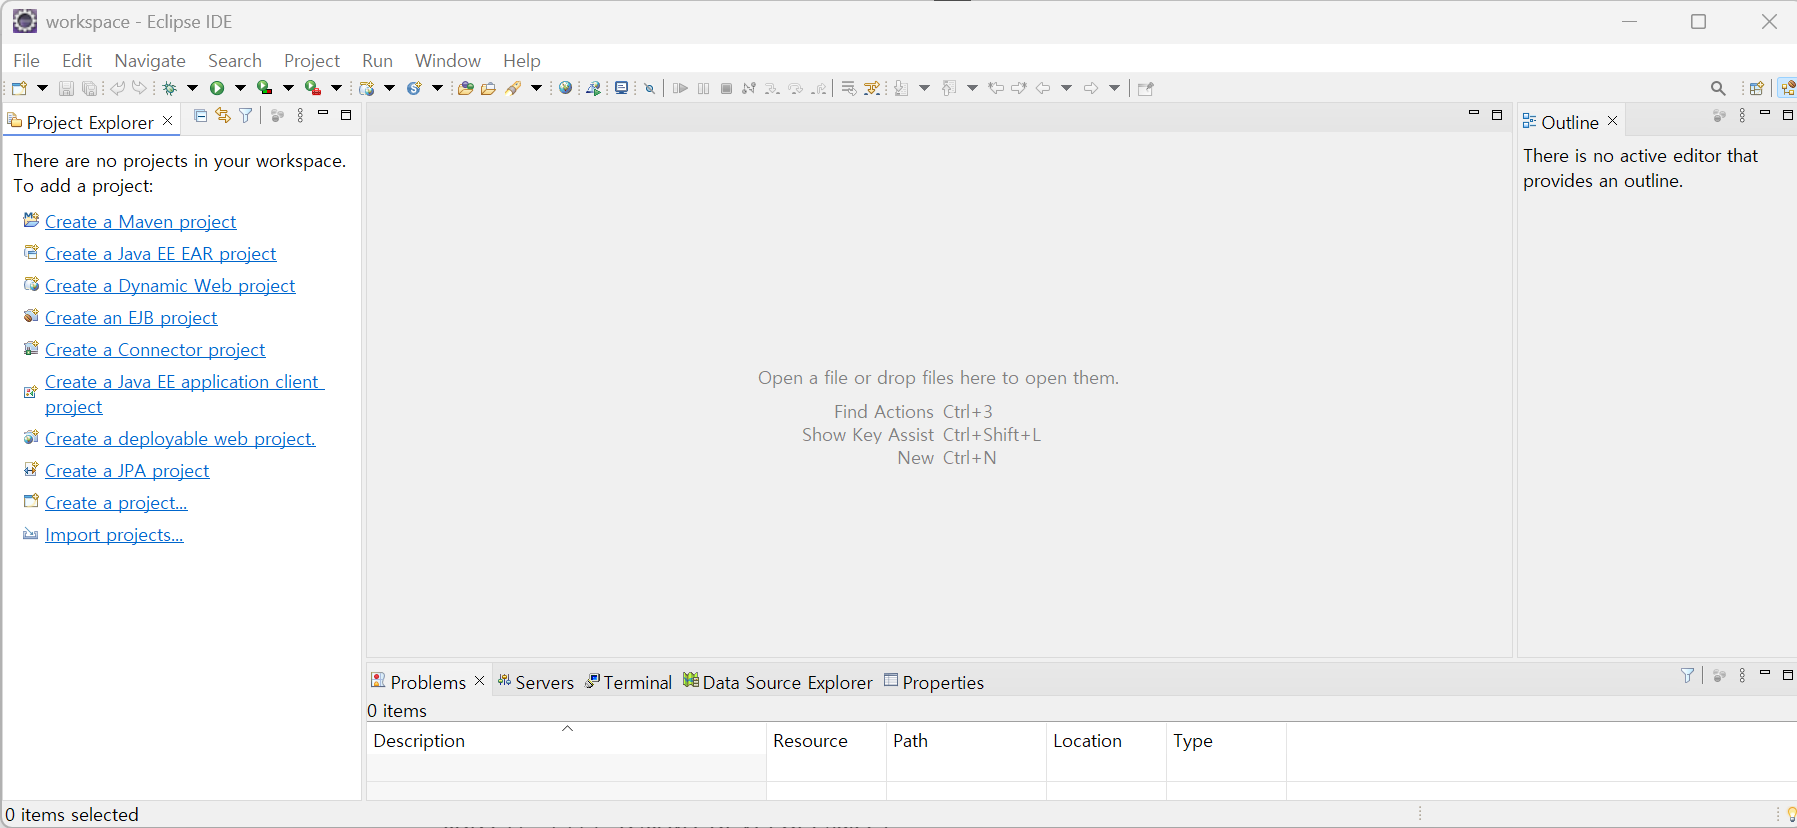Click the Create a Connector project link
This screenshot has width=1797, height=828.
[x=155, y=350]
